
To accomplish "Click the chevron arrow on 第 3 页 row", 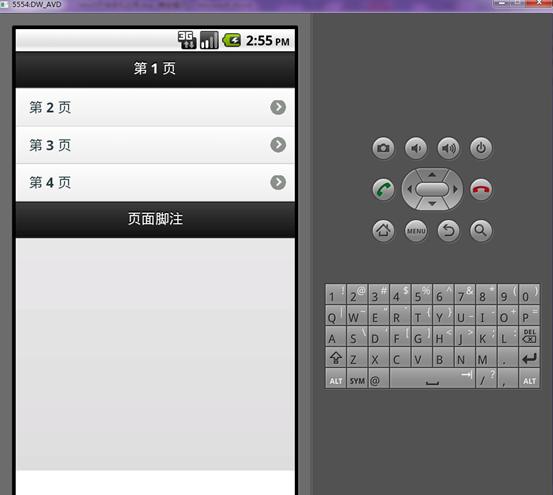I will tap(278, 145).
